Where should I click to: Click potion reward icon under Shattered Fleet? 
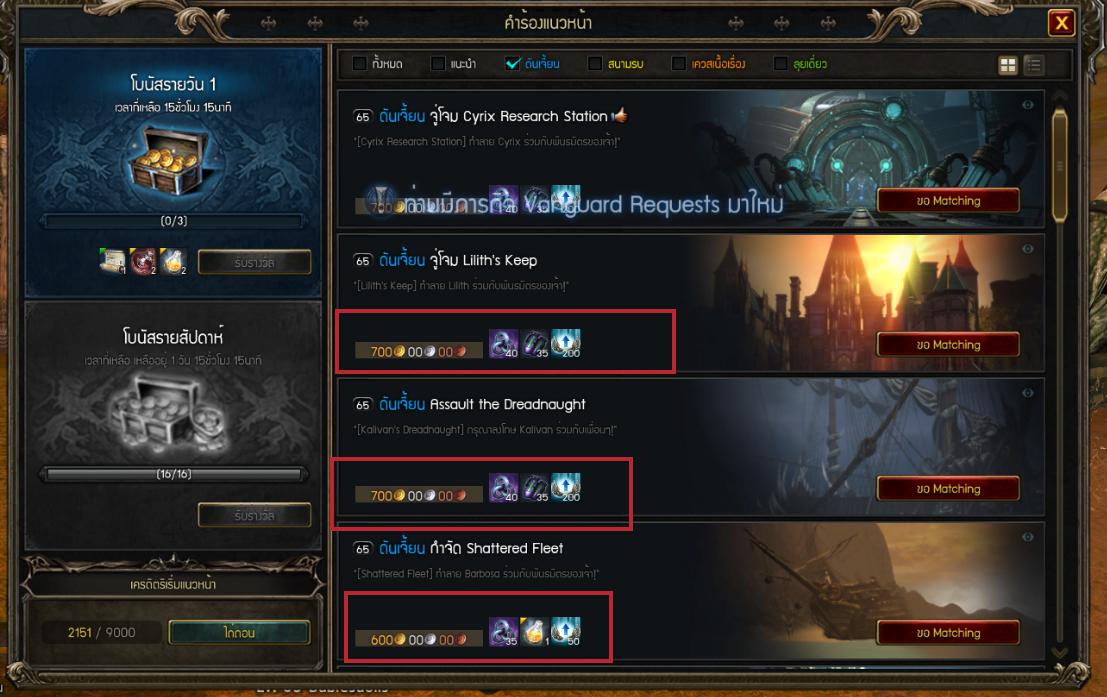(534, 631)
